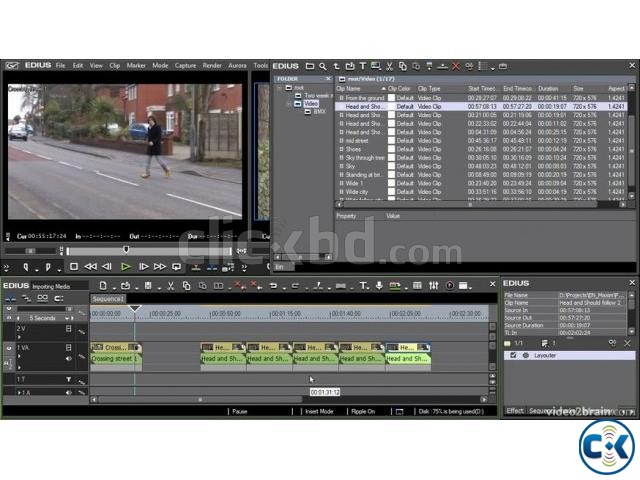Toggle loop playback in the player
Viewport: 640px width, 480px height.
[x=176, y=267]
